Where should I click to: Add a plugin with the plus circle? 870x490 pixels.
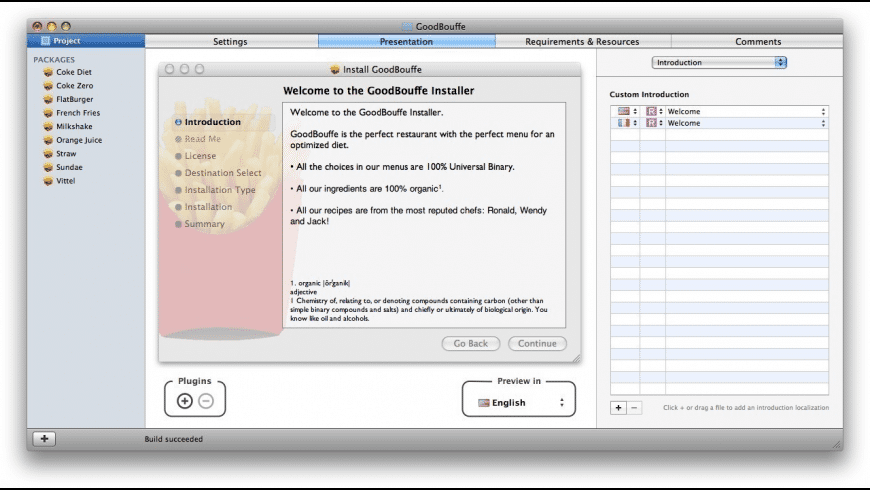(x=185, y=401)
